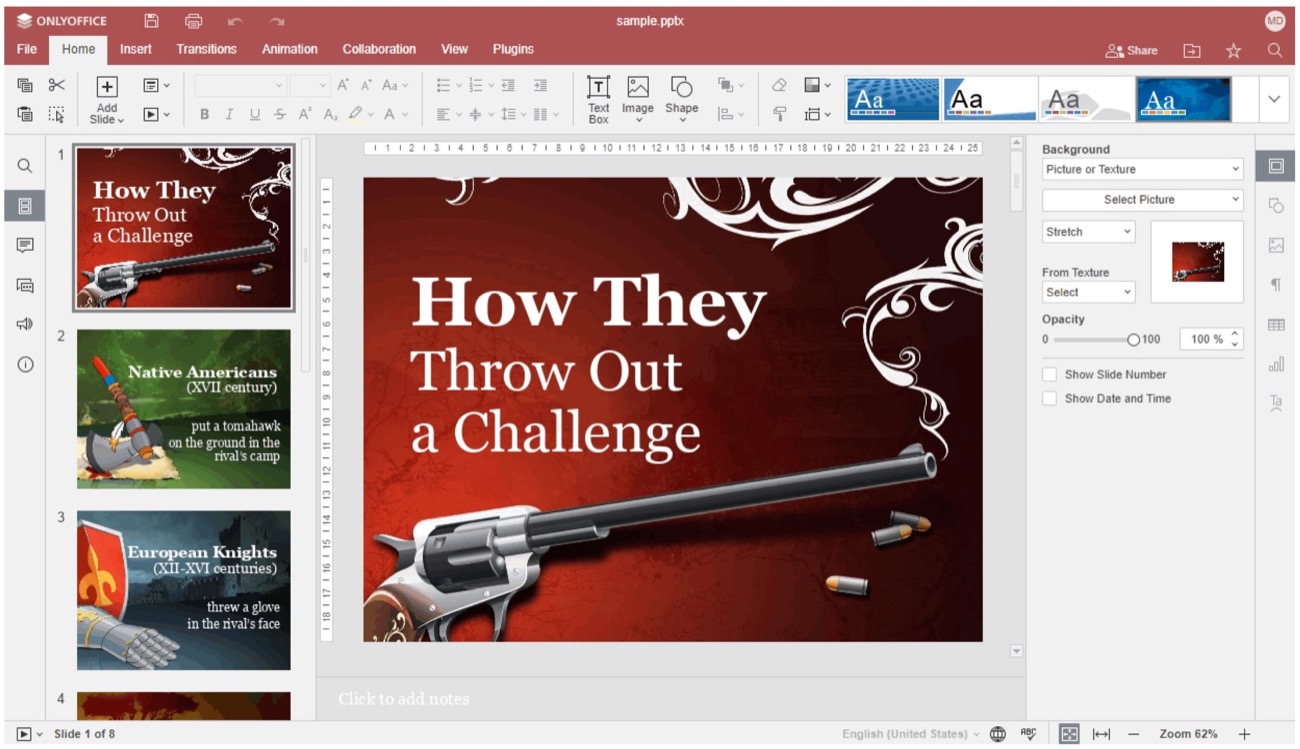This screenshot has width=1300, height=749.
Task: Open the Image insert tool
Action: (x=637, y=88)
